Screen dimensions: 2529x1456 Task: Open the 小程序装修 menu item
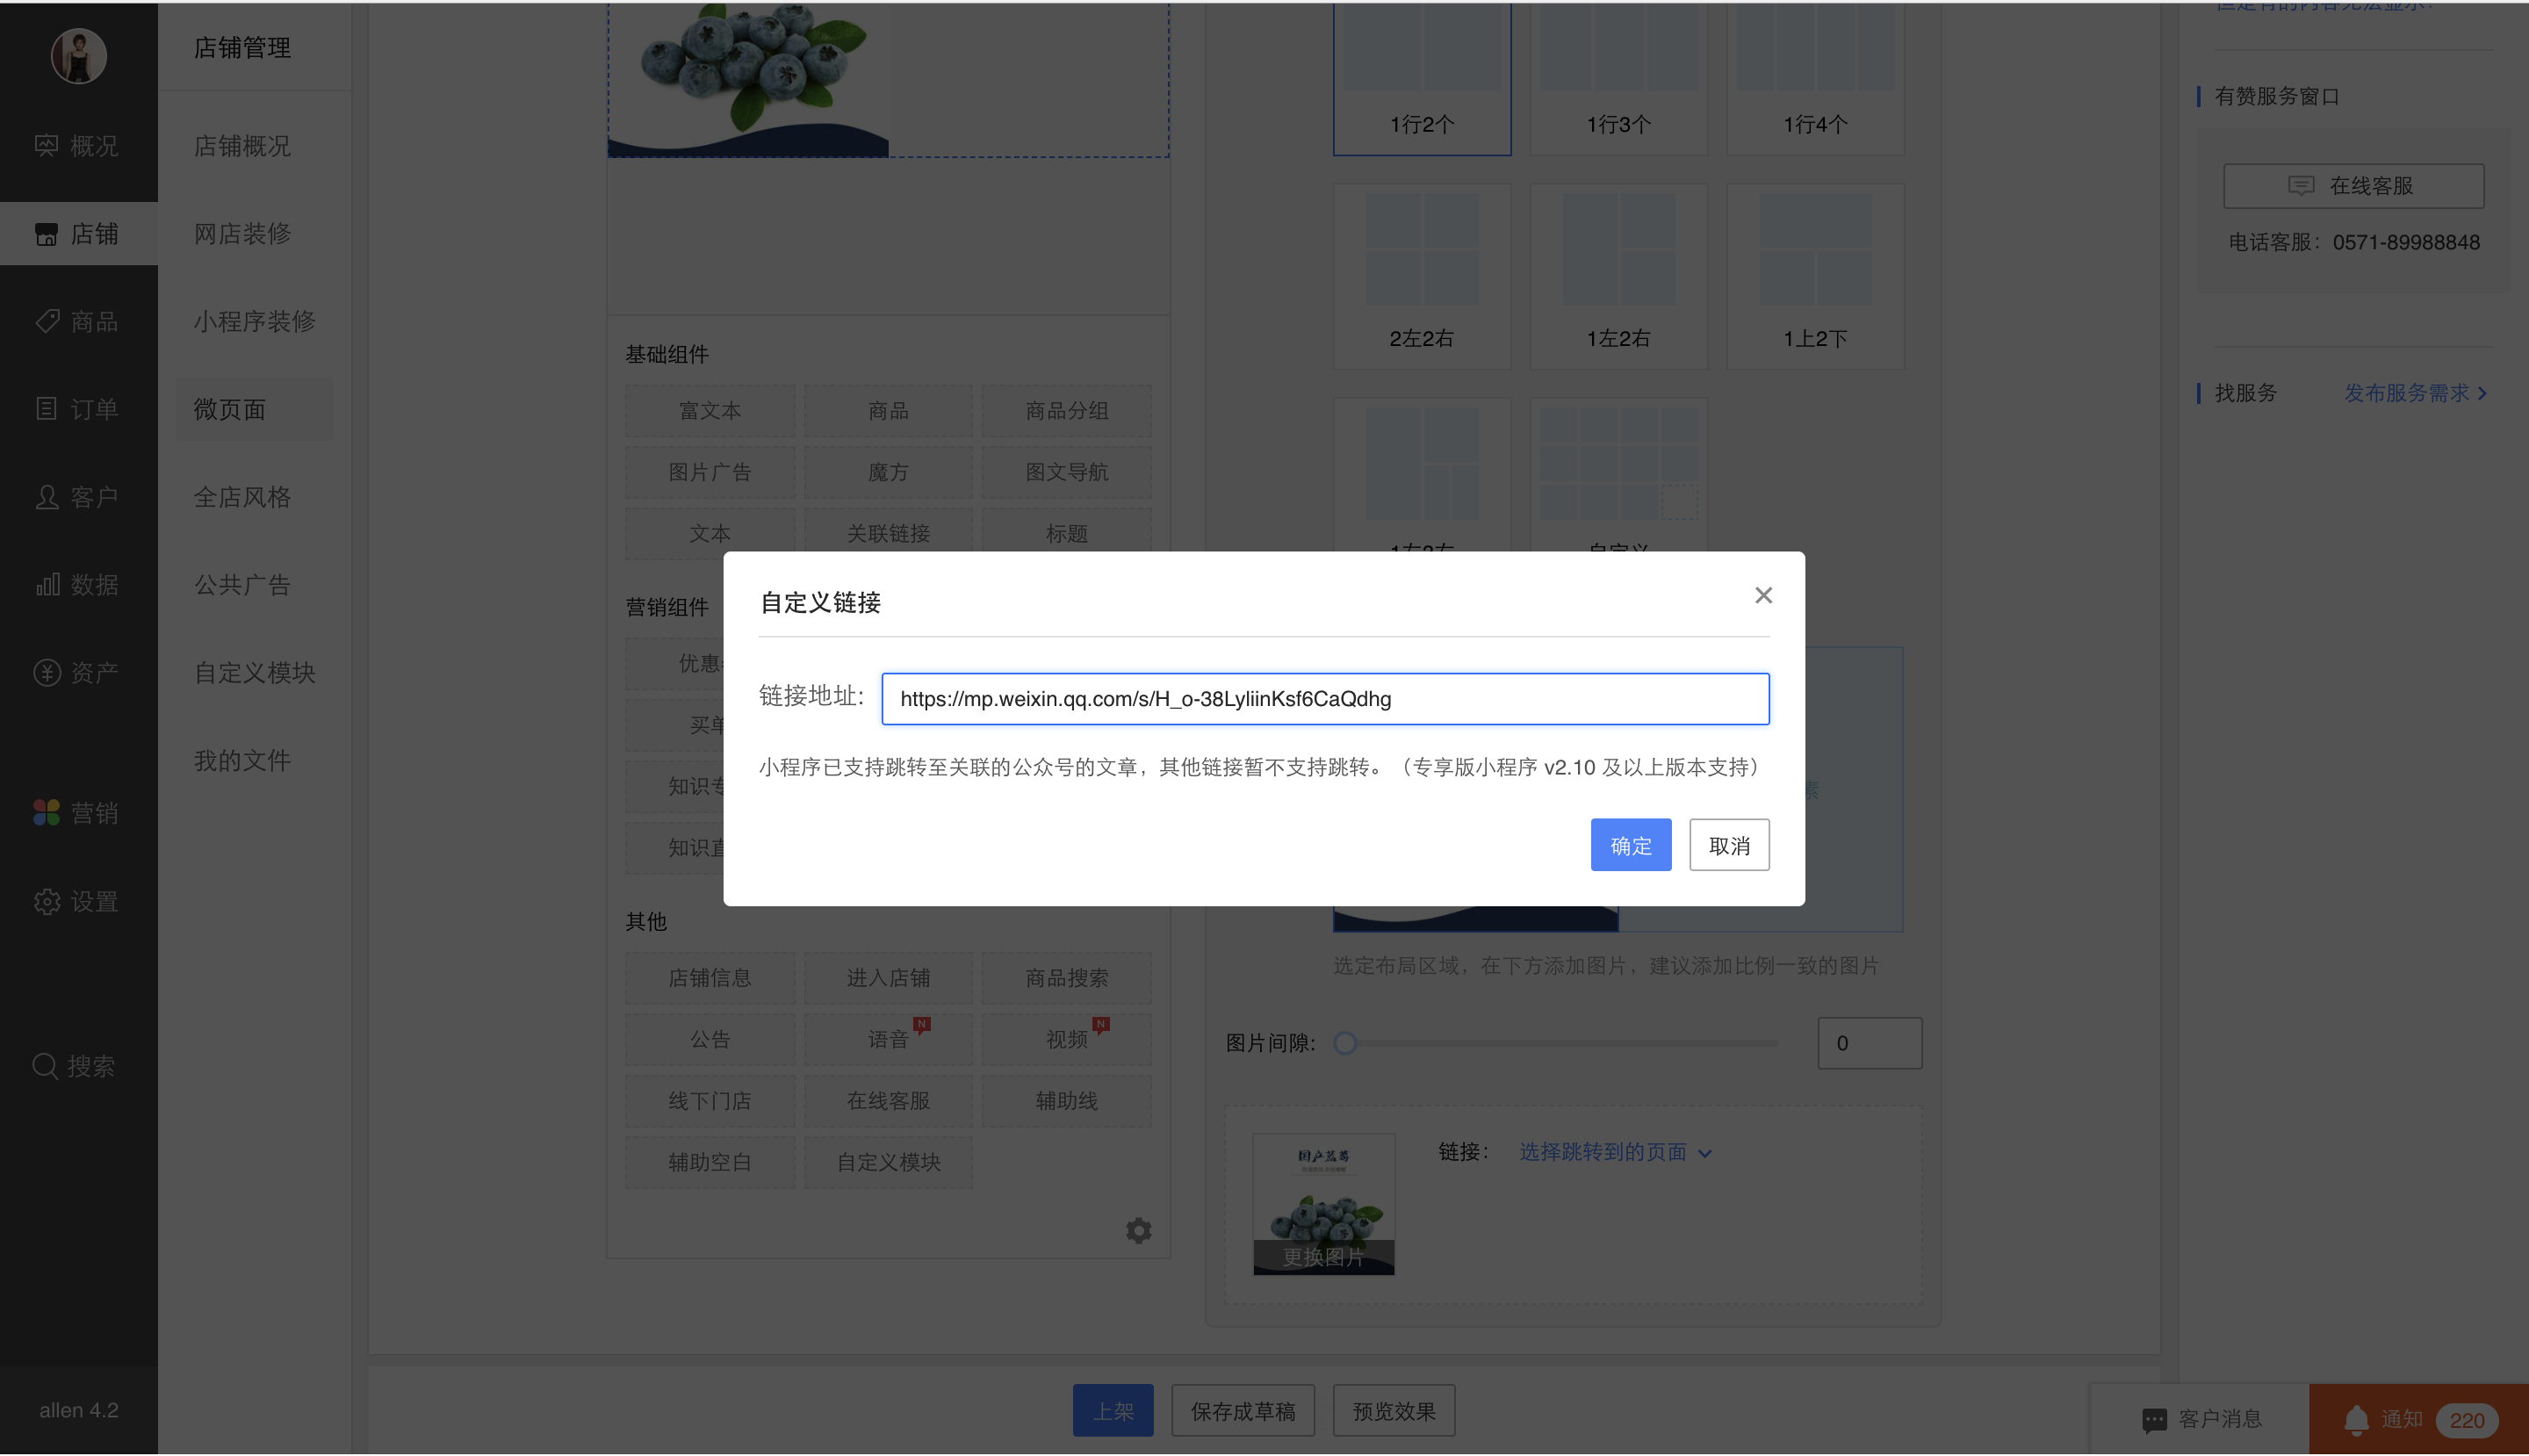click(x=254, y=321)
